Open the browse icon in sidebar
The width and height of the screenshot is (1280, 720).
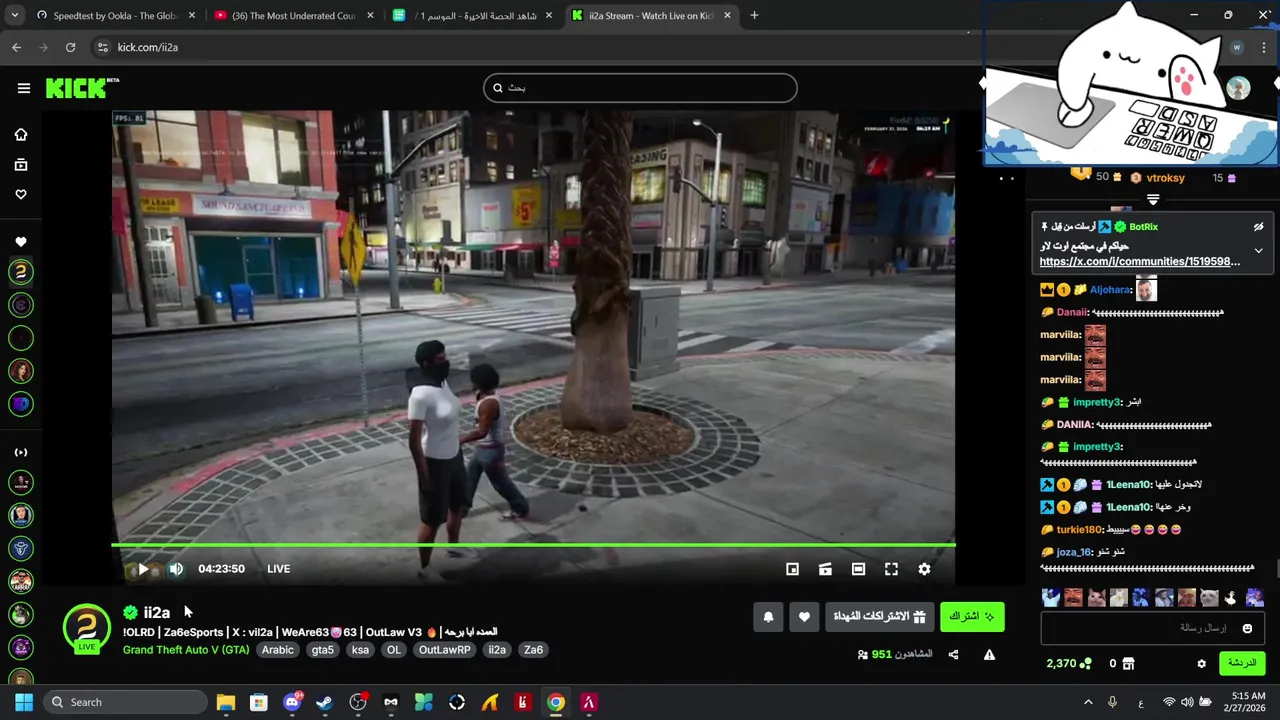21,165
